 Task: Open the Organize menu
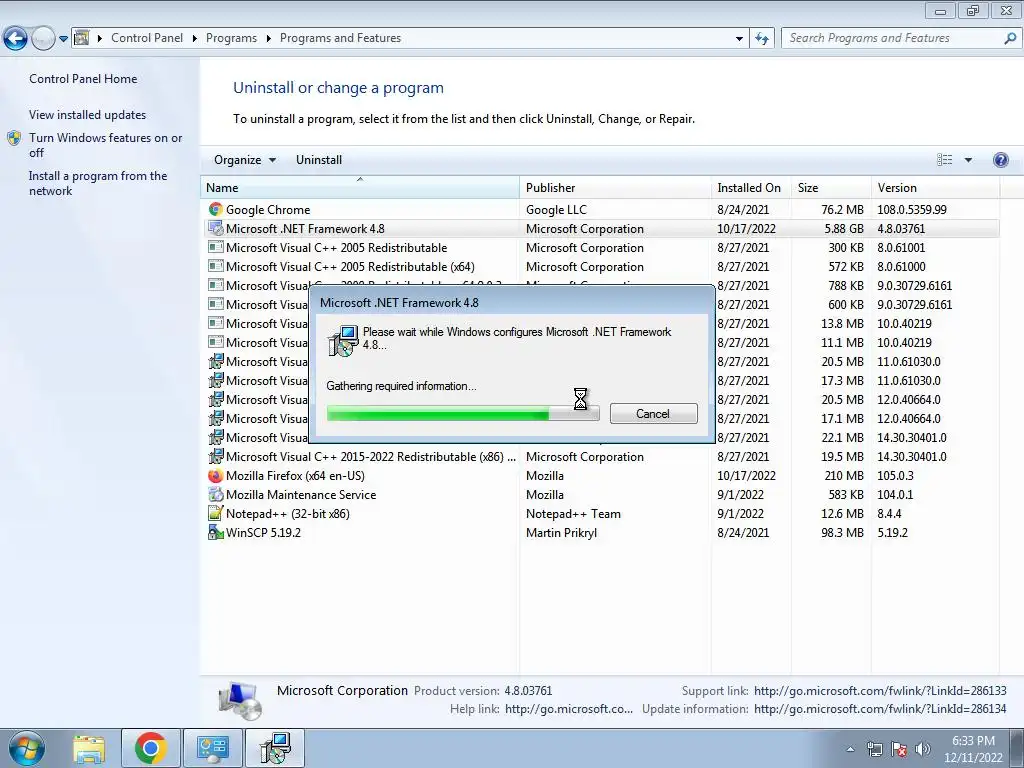pyautogui.click(x=245, y=160)
